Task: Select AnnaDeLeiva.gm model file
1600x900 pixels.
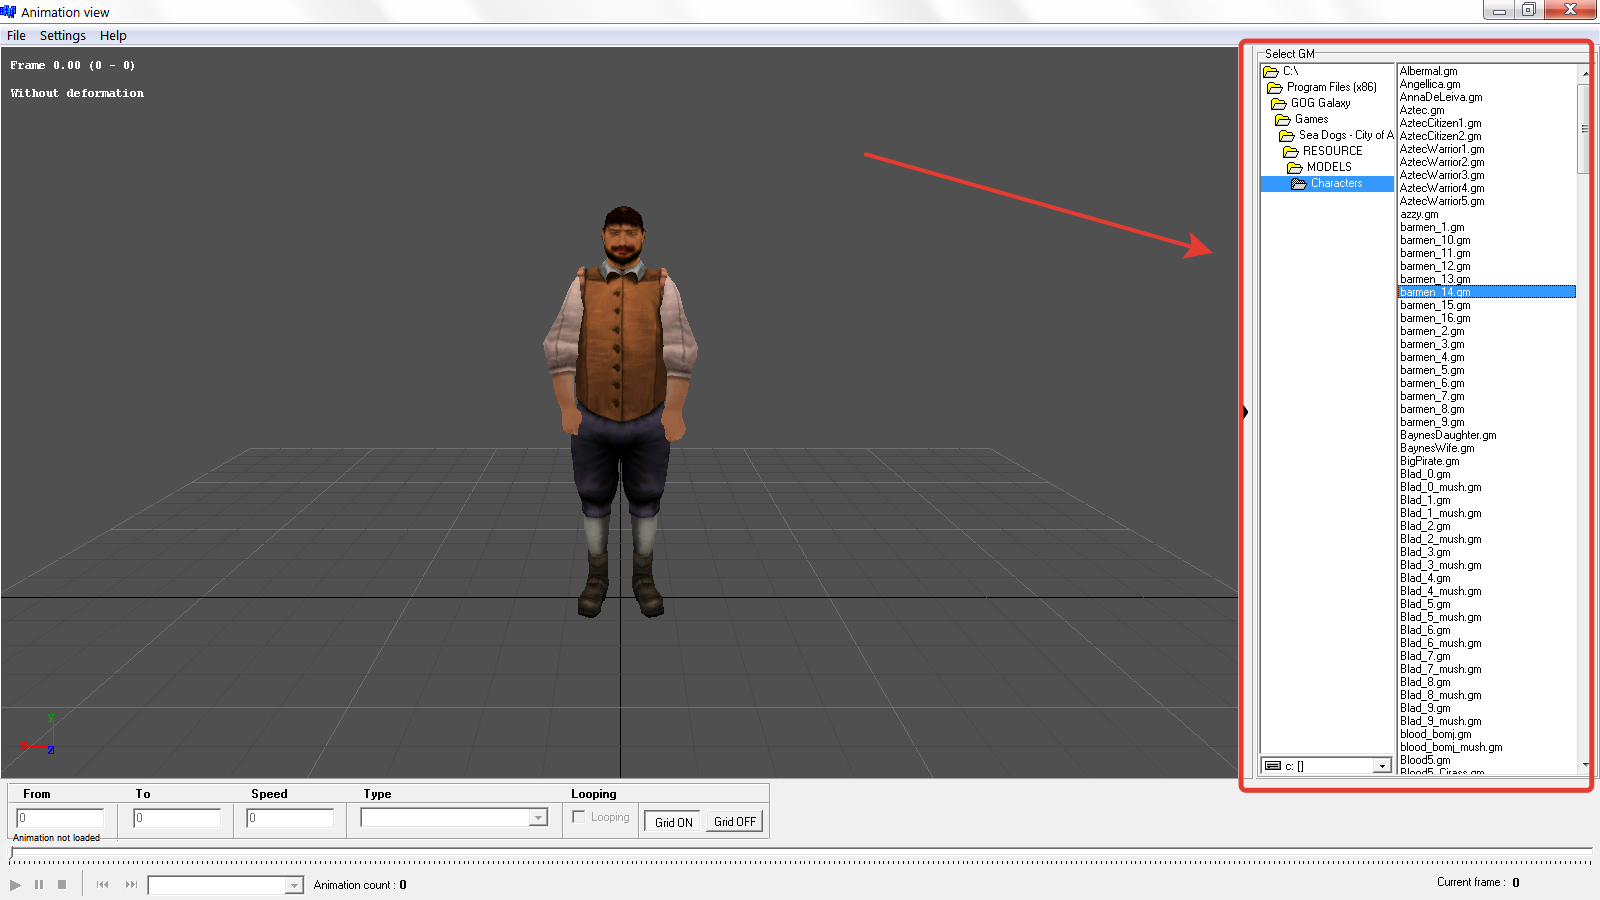Action: tap(1441, 97)
